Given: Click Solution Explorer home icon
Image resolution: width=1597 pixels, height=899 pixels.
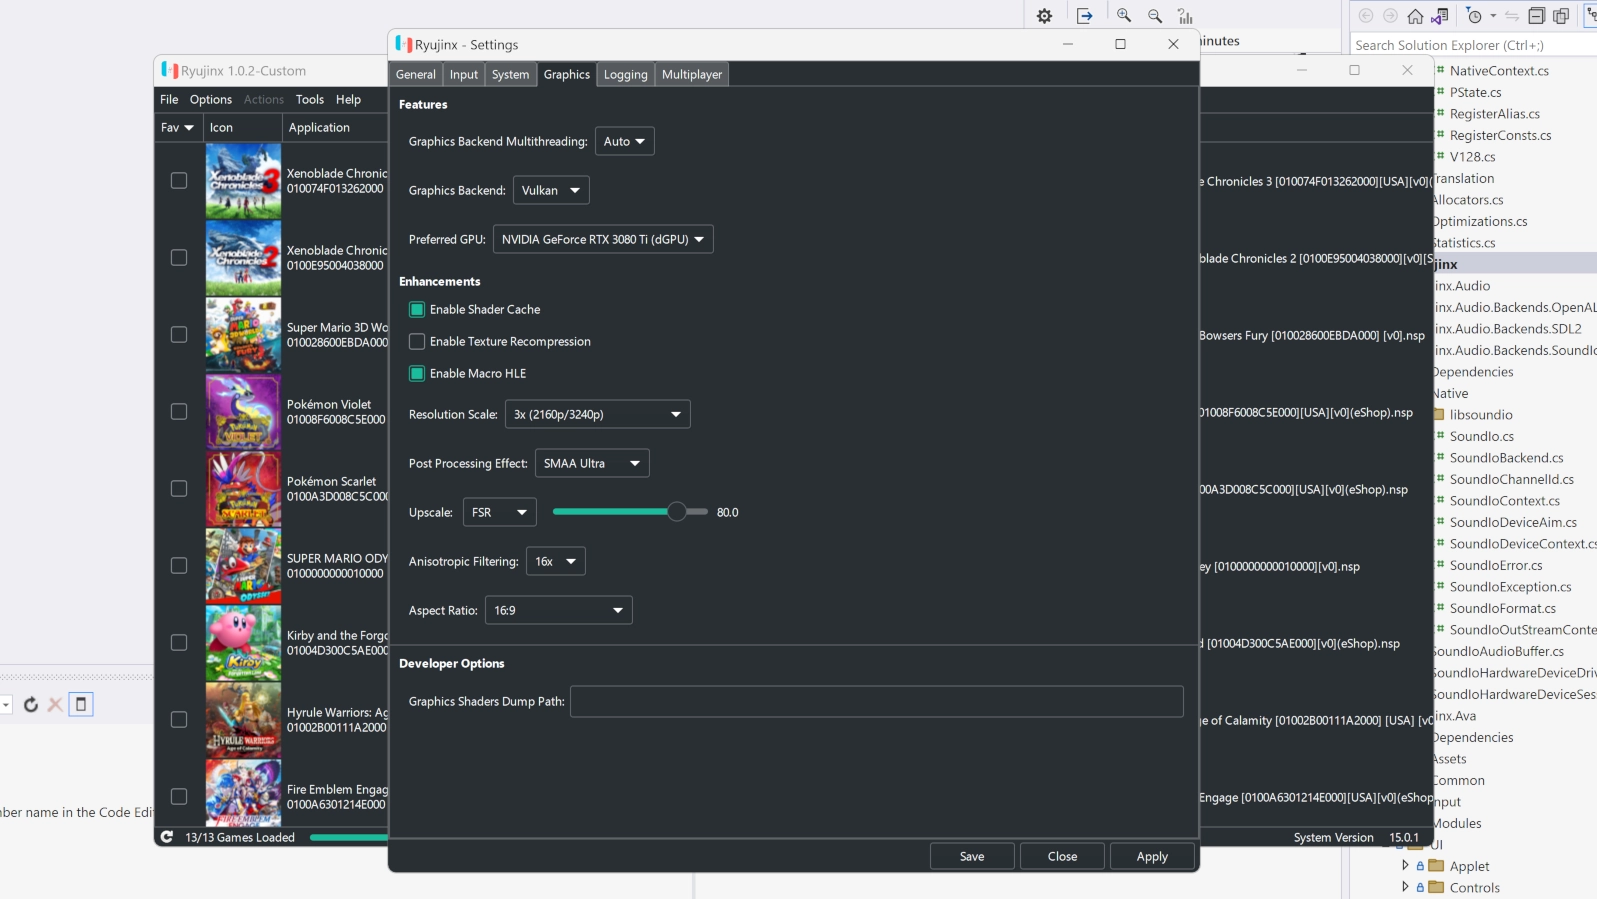Looking at the screenshot, I should [1415, 16].
